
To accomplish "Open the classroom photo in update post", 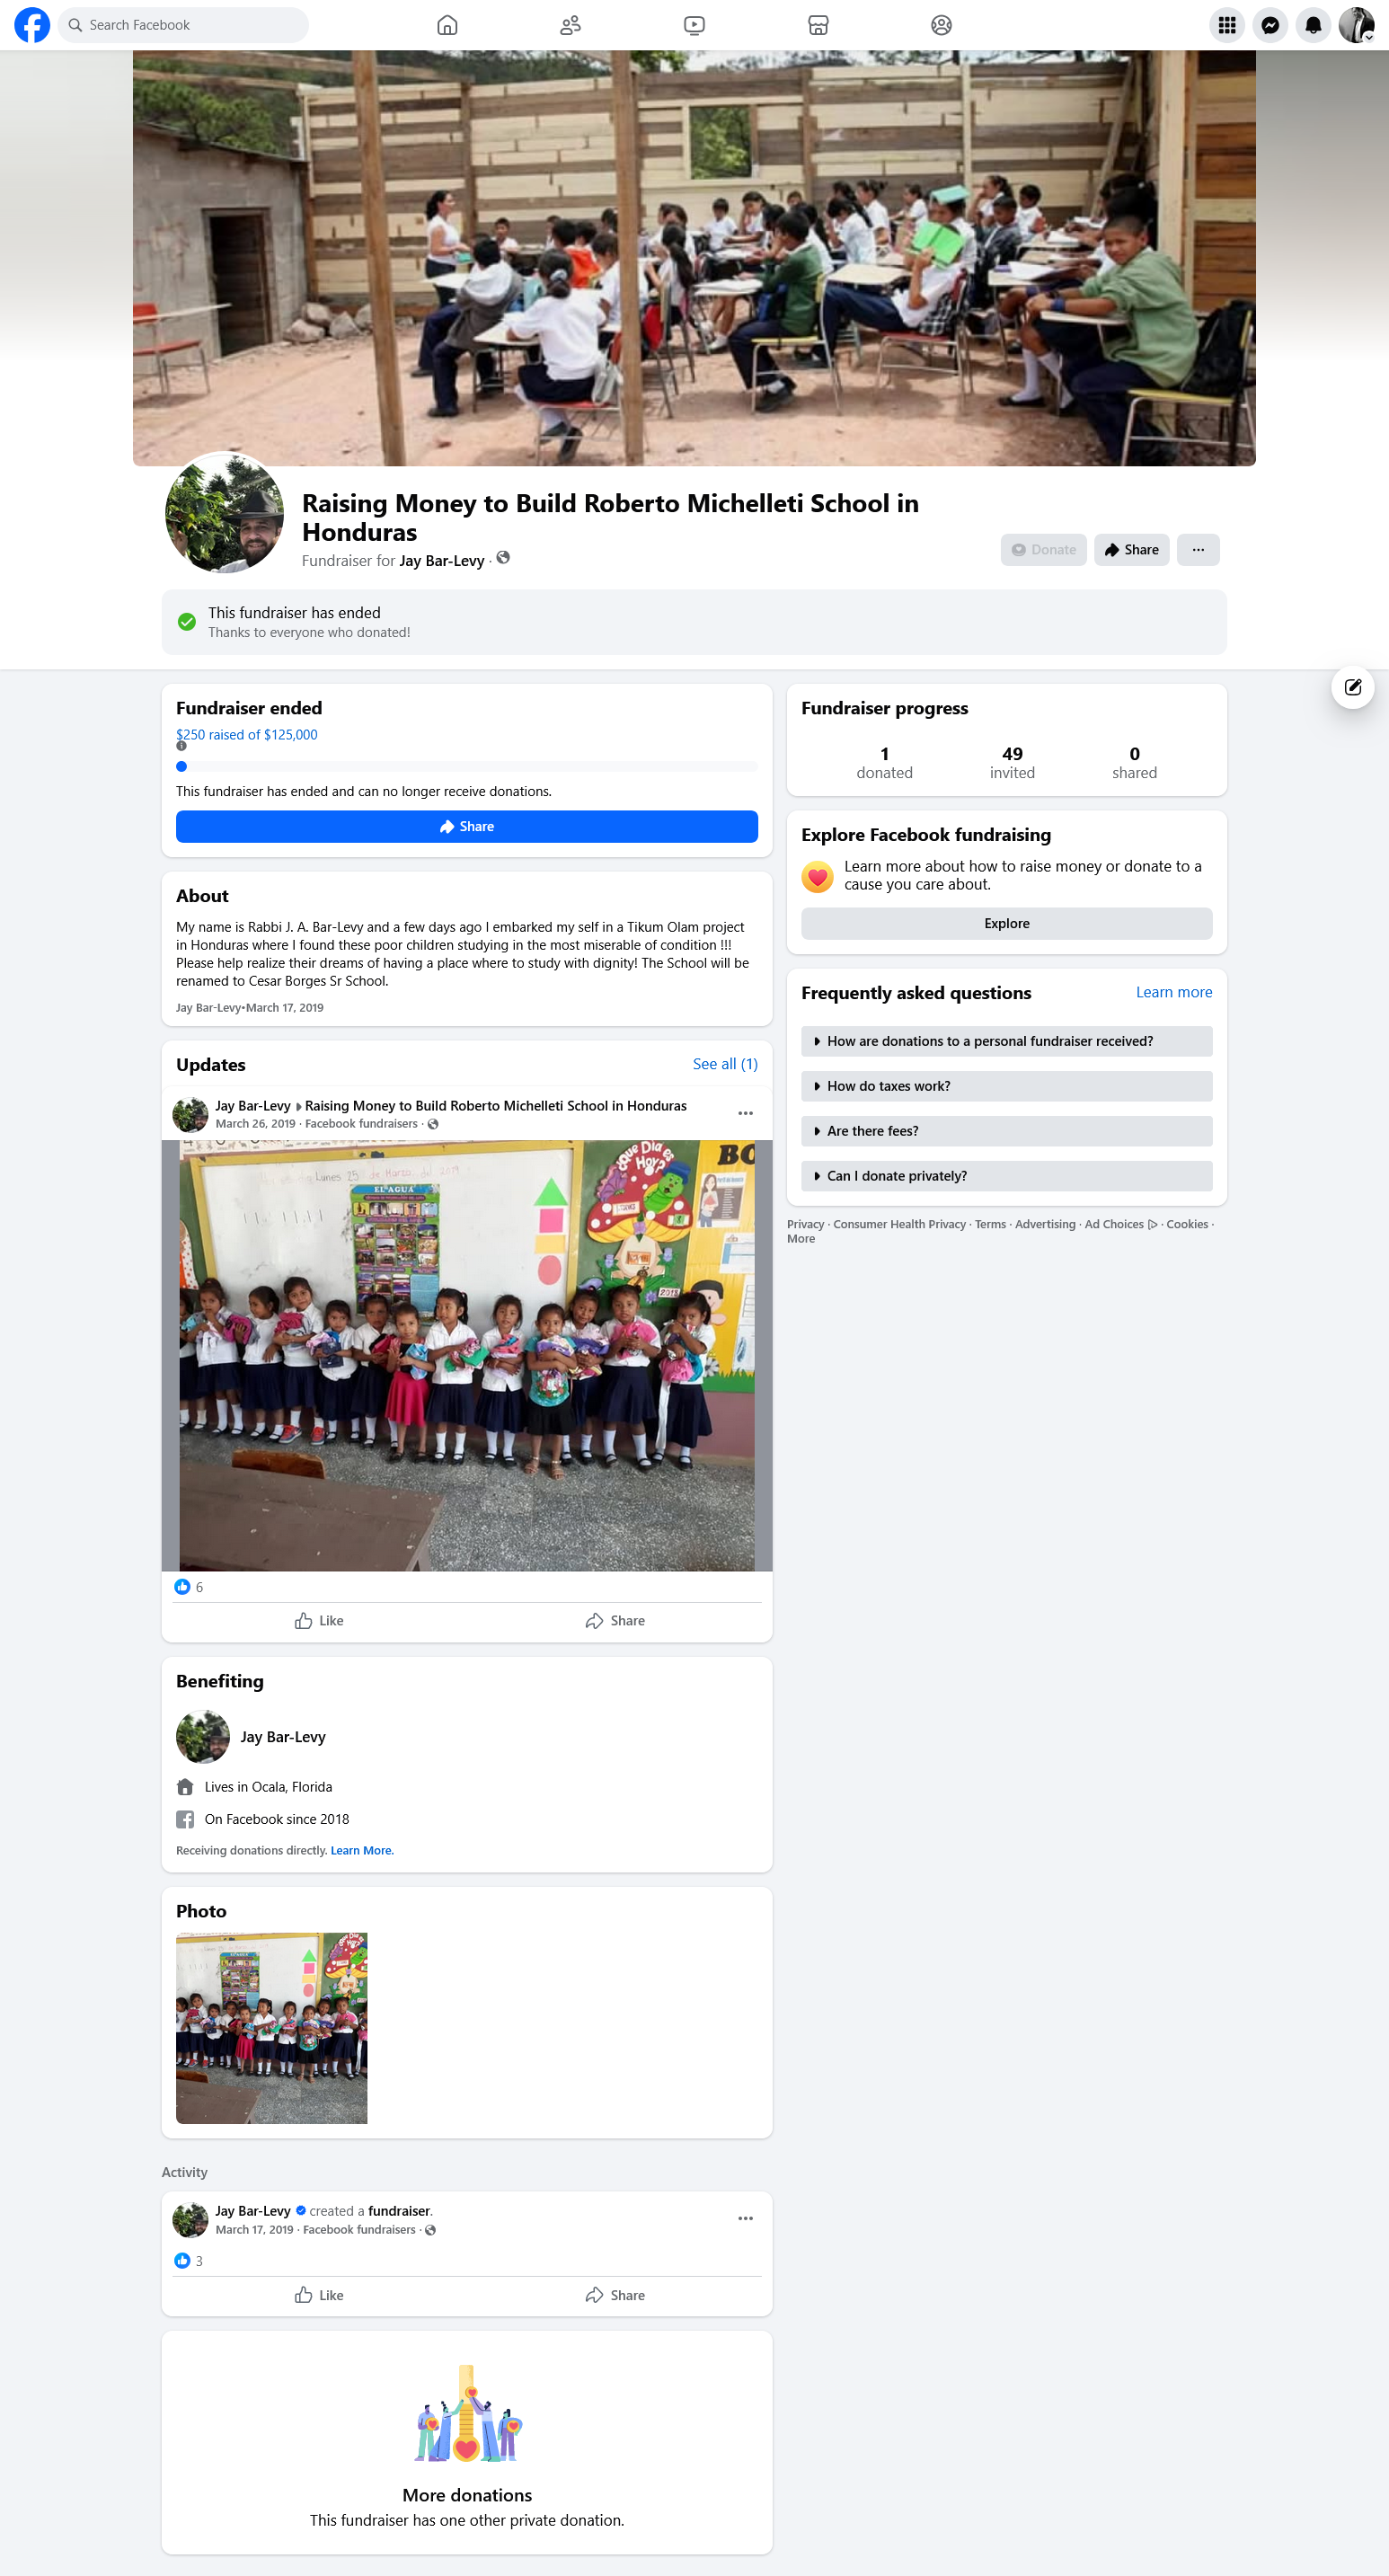I will (x=467, y=1355).
